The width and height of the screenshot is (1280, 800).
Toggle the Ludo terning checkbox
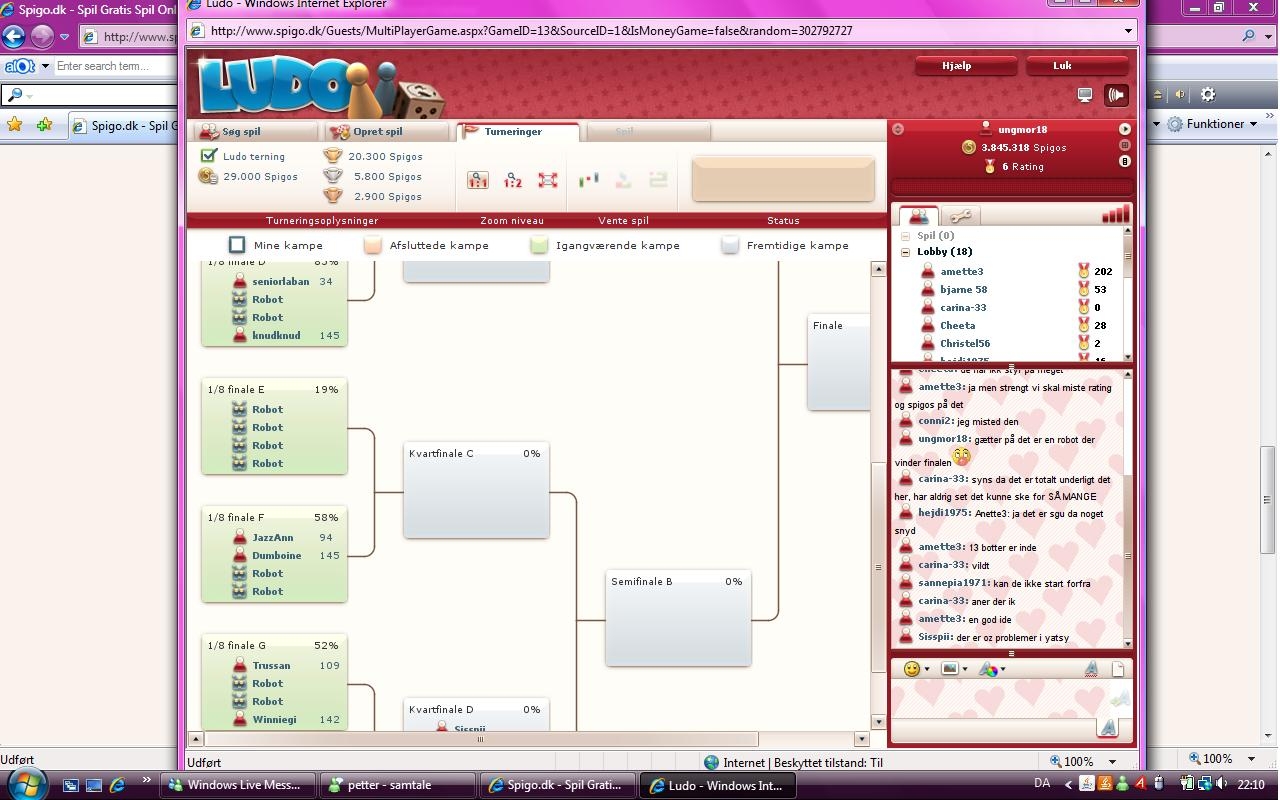point(209,156)
